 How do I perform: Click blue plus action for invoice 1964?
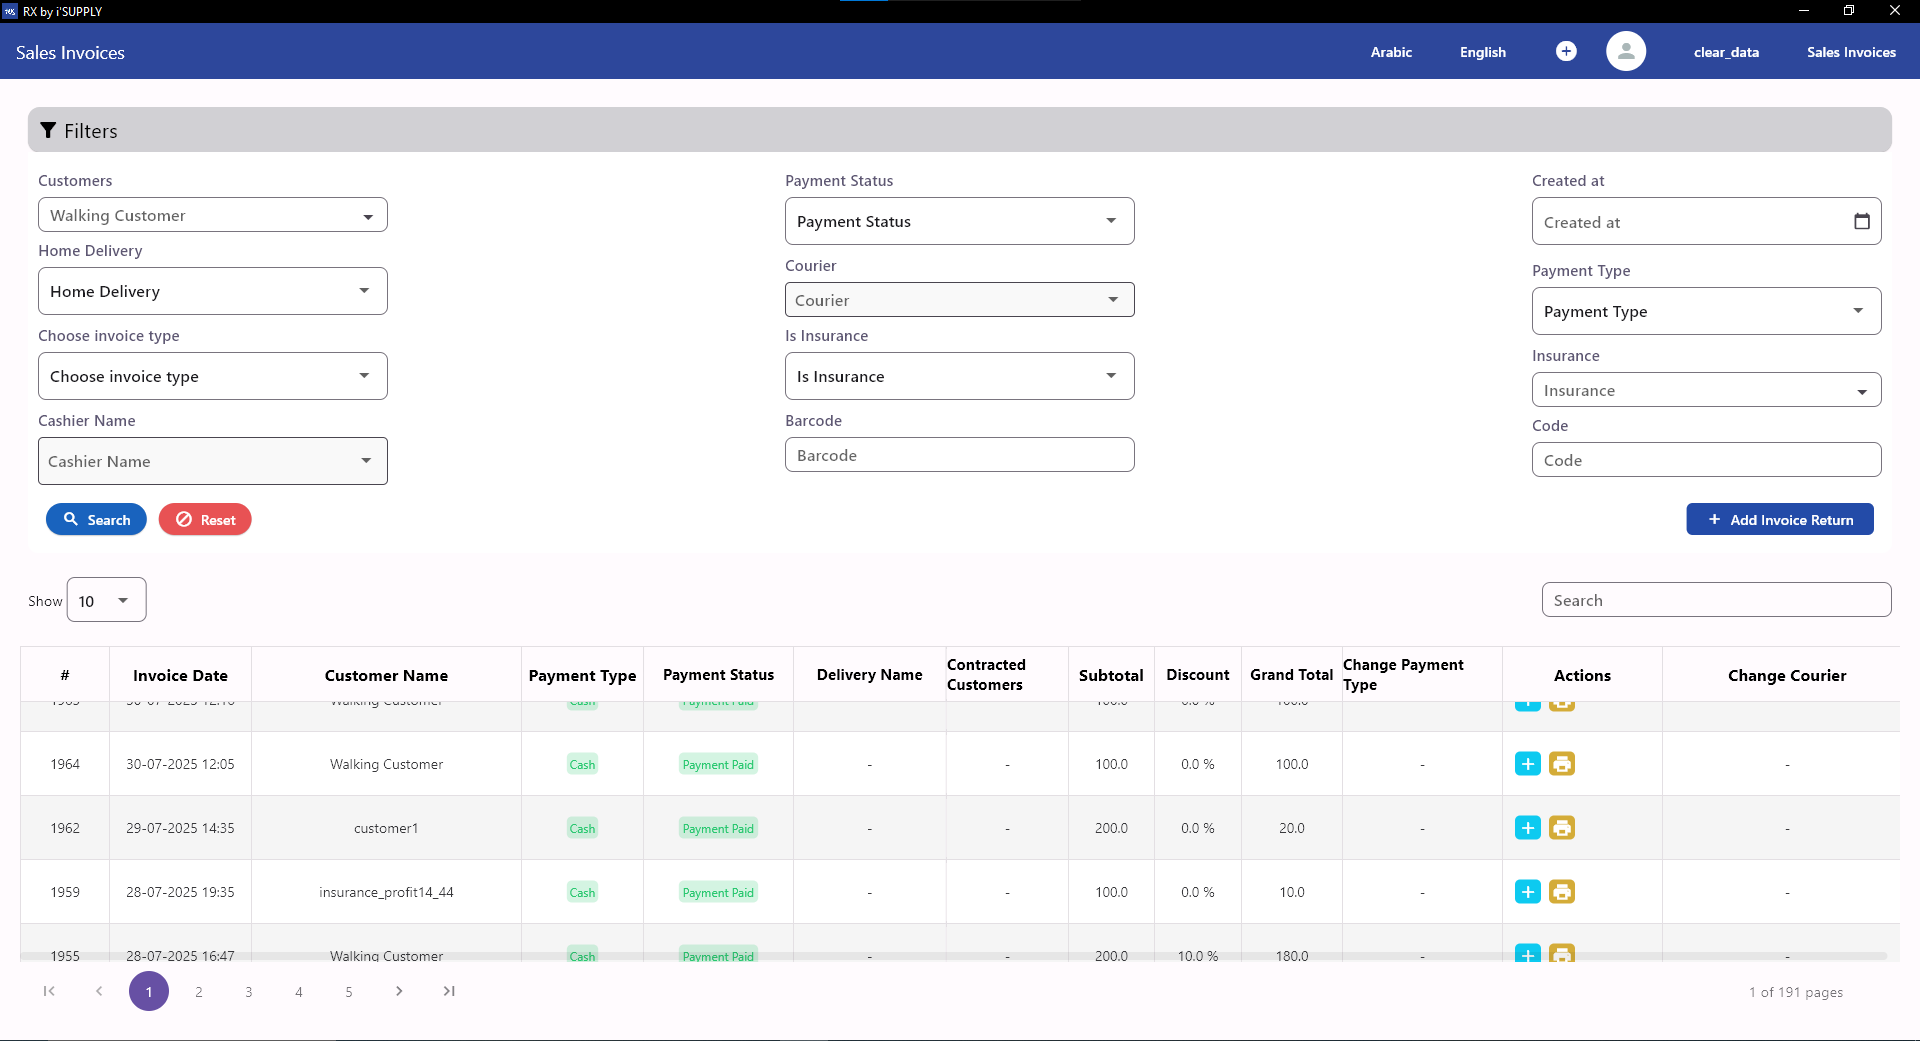tap(1528, 764)
